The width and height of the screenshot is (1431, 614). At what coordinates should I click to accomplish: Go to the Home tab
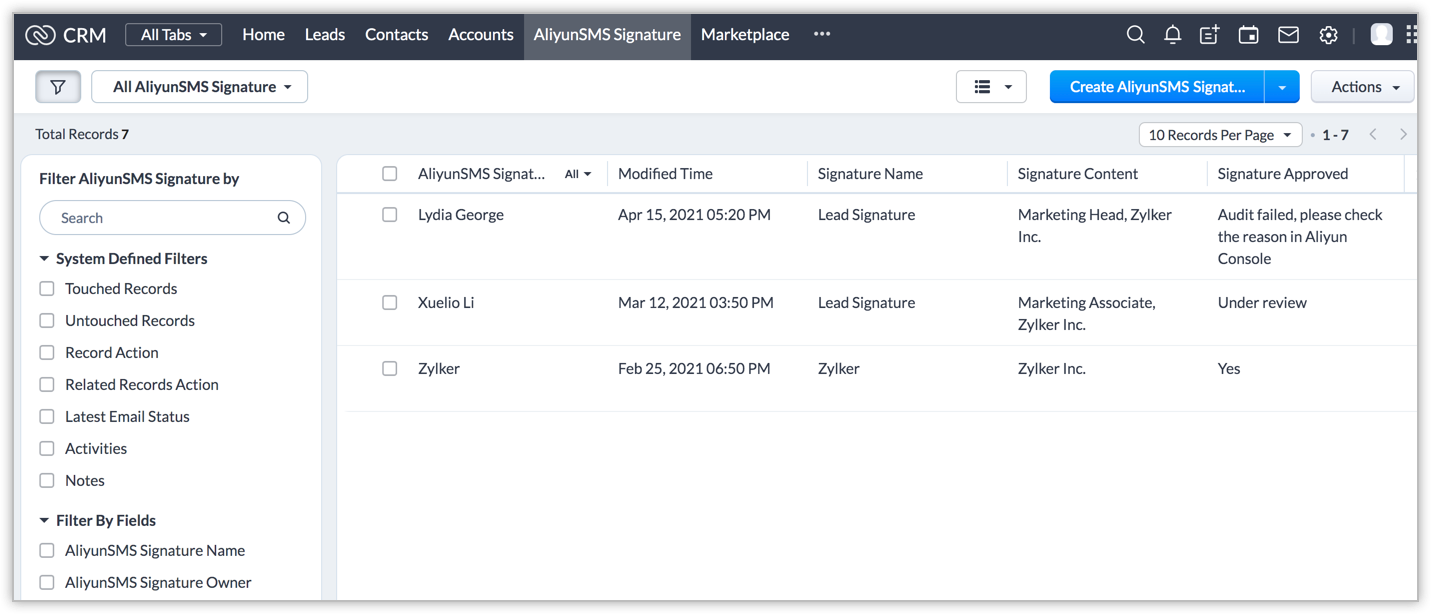[x=264, y=35]
